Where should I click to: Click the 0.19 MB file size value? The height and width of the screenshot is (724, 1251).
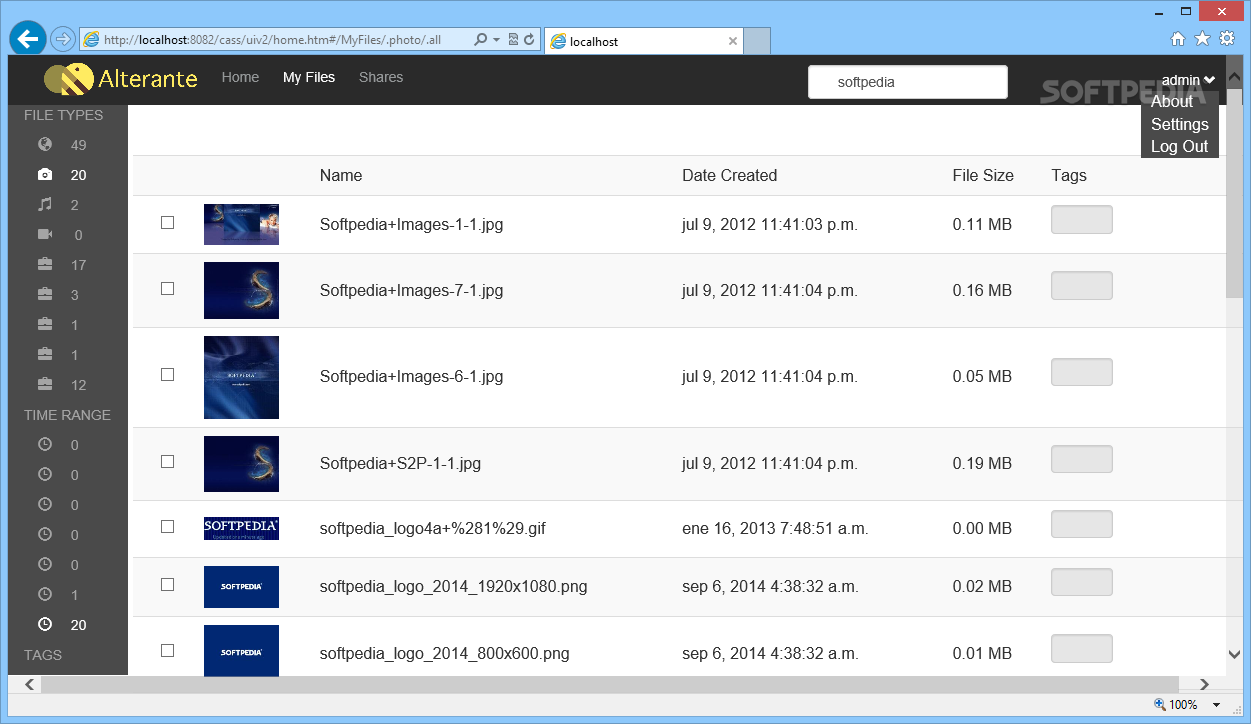[982, 463]
